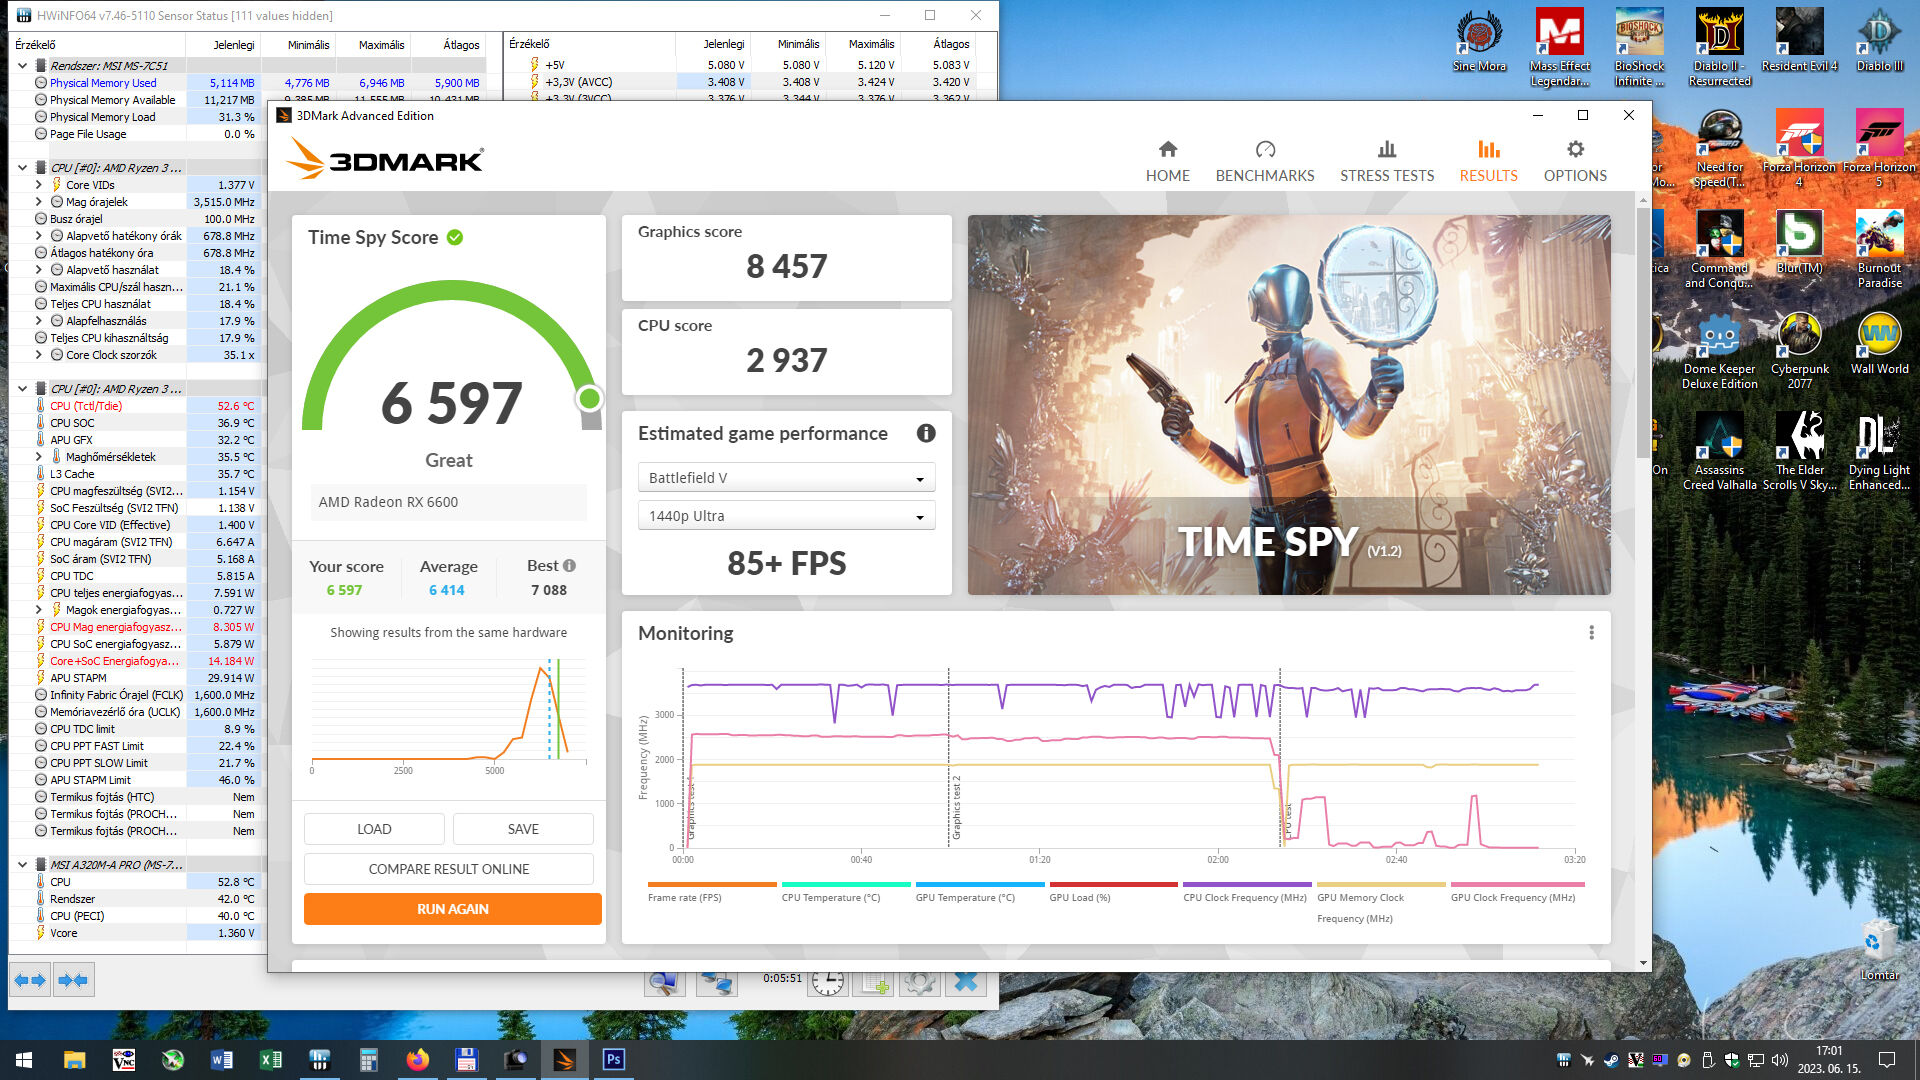Image resolution: width=1920 pixels, height=1080 pixels.
Task: Toggle the CPU Clock Frequency legend item
Action: (1246, 892)
